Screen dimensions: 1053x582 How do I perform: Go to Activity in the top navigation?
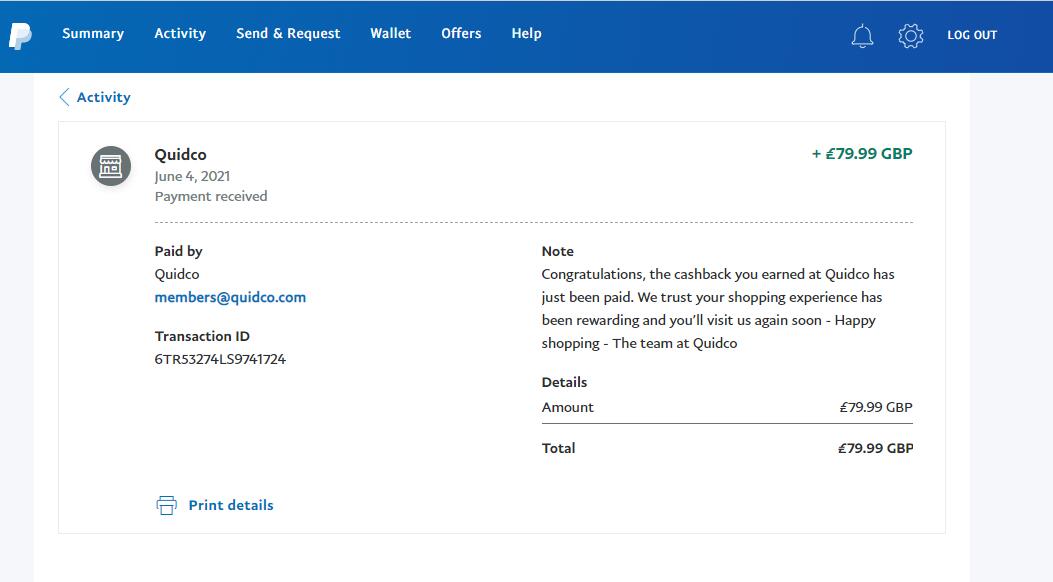[x=180, y=33]
